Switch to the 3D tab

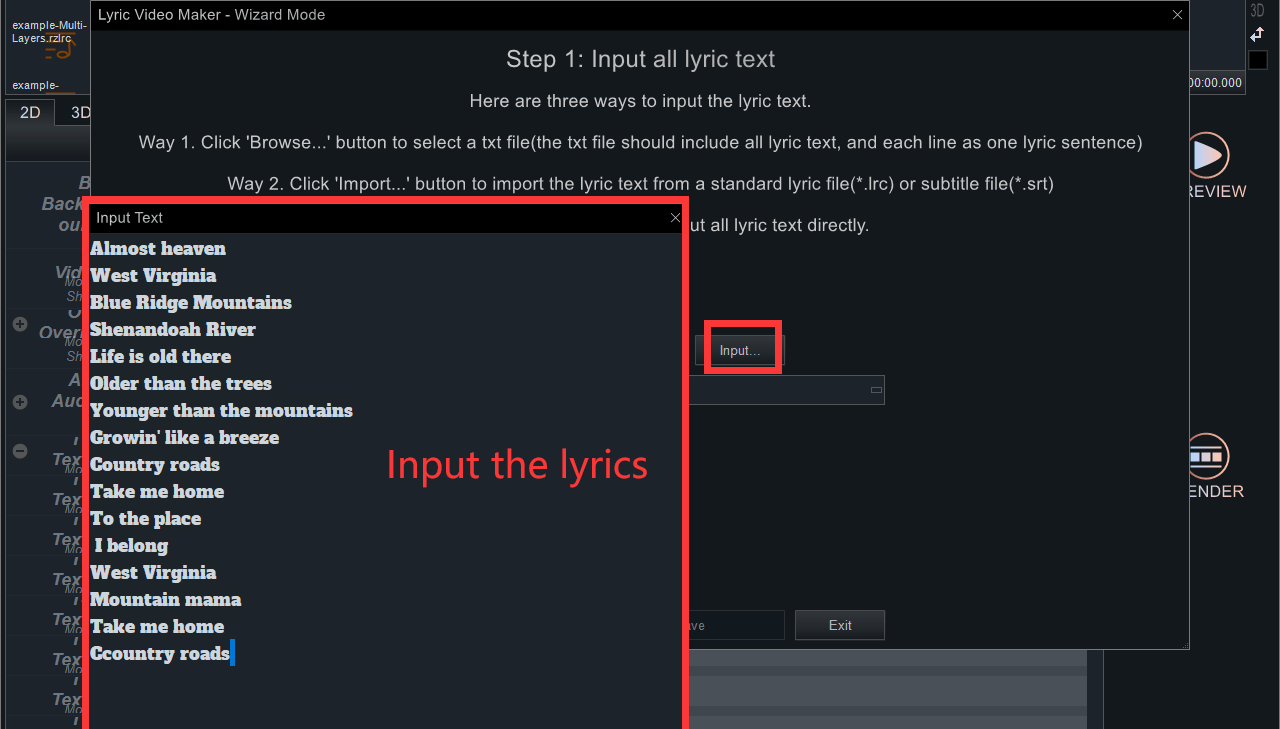pyautogui.click(x=80, y=113)
